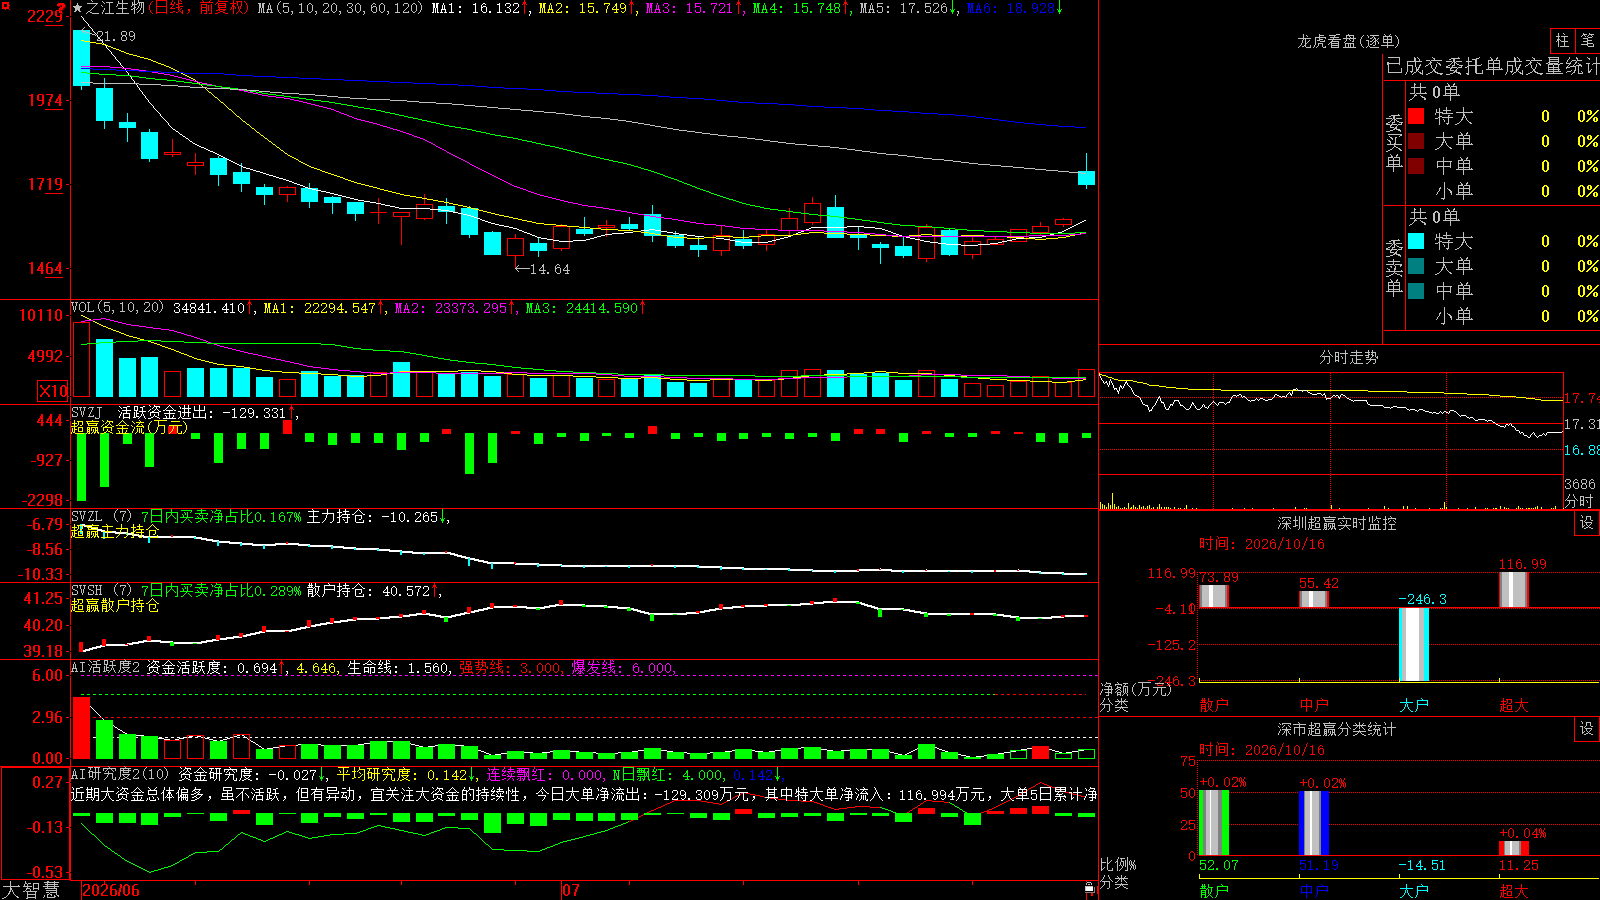Click the padlock icon below the chart
This screenshot has width=1600, height=900.
[1089, 888]
